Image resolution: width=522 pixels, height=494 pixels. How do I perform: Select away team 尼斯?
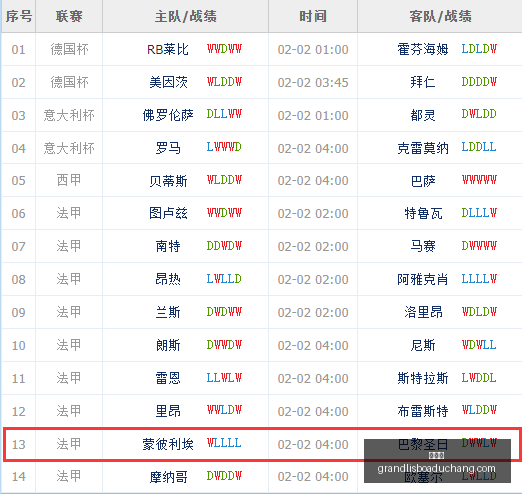click(423, 345)
